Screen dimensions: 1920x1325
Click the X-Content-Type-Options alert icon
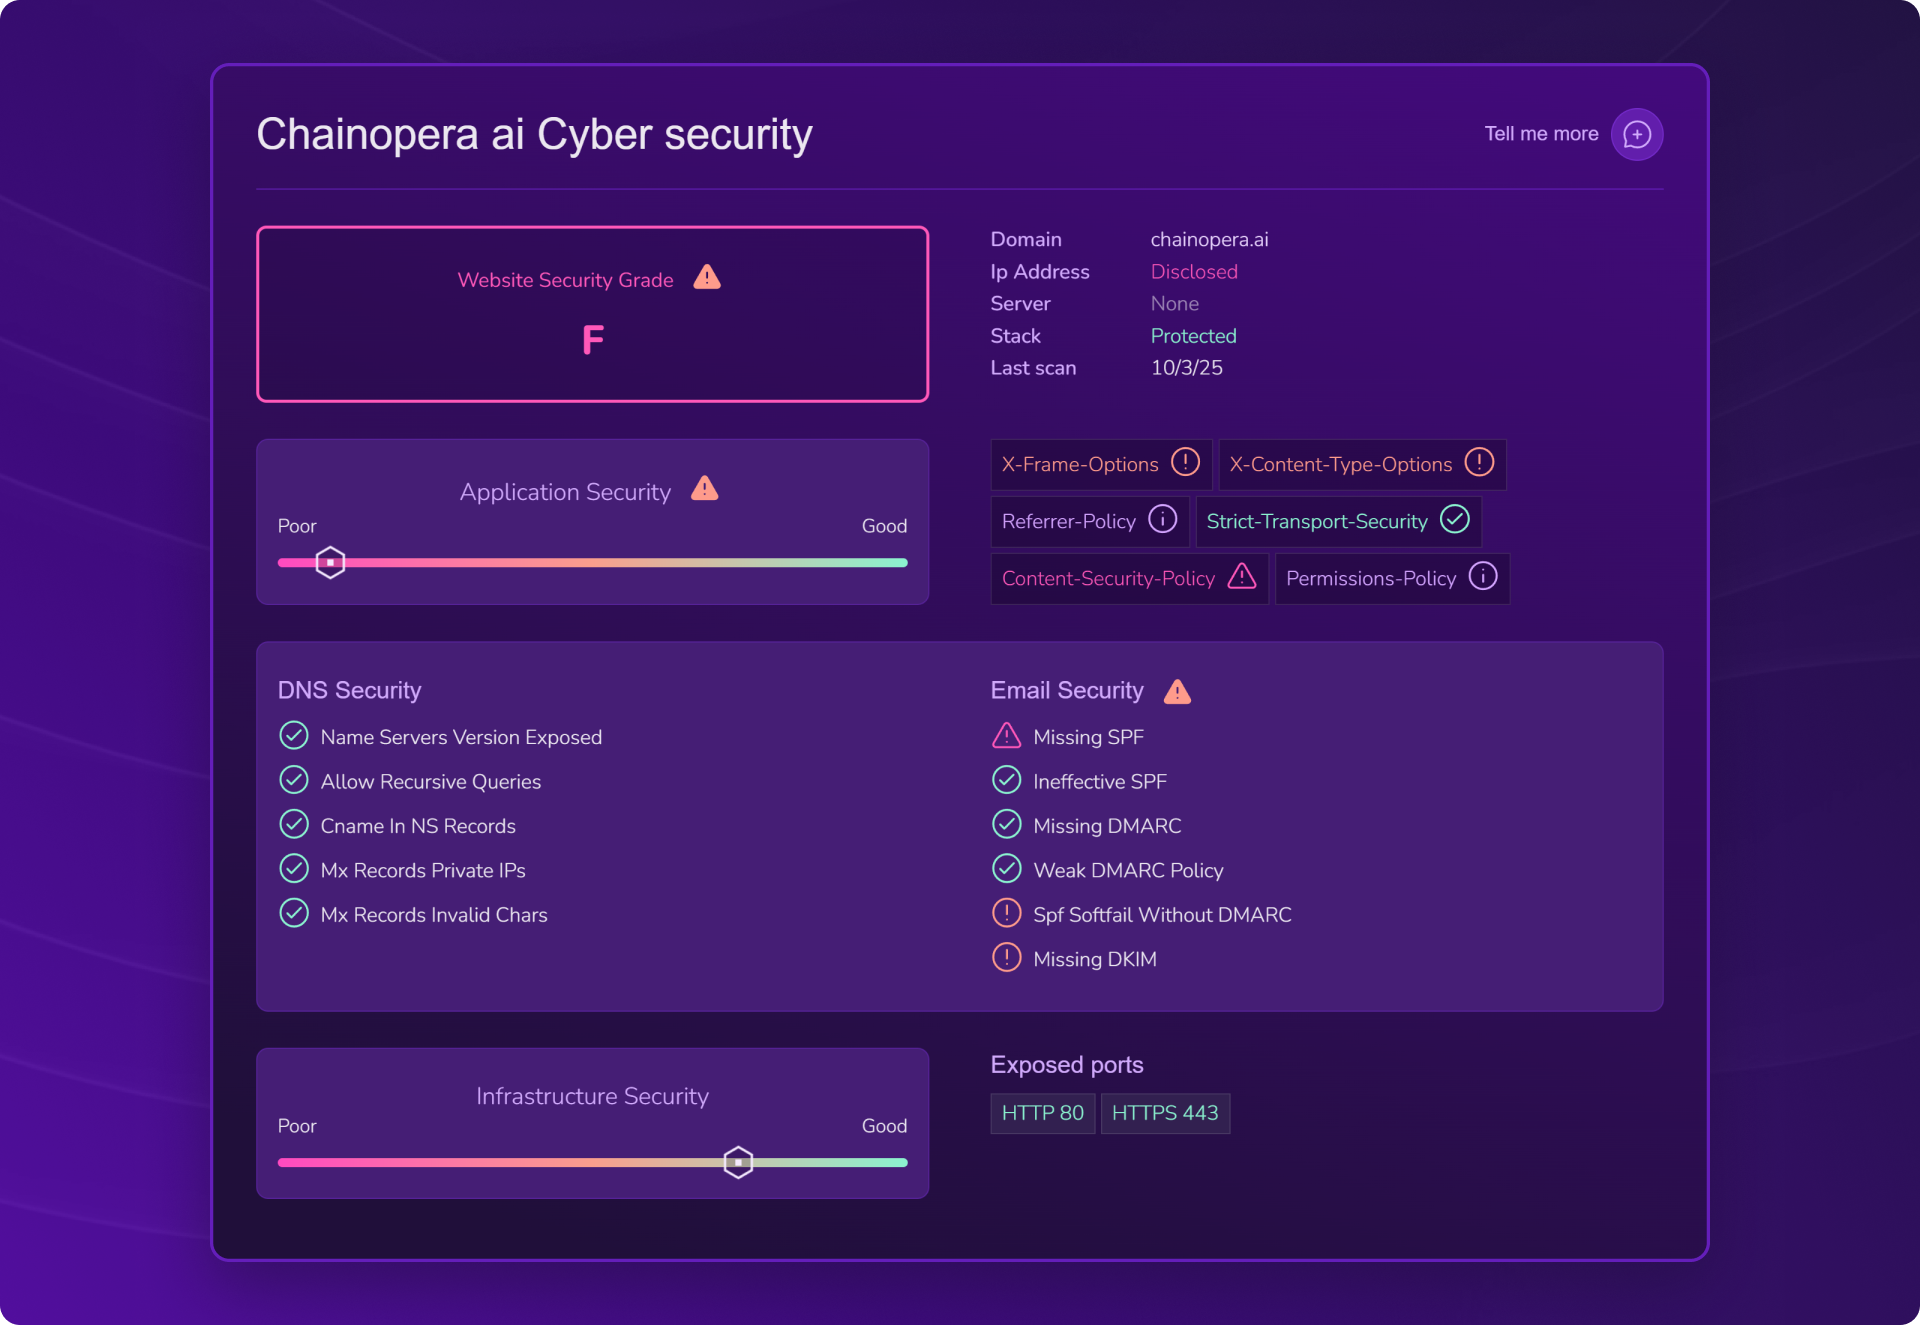pyautogui.click(x=1478, y=462)
